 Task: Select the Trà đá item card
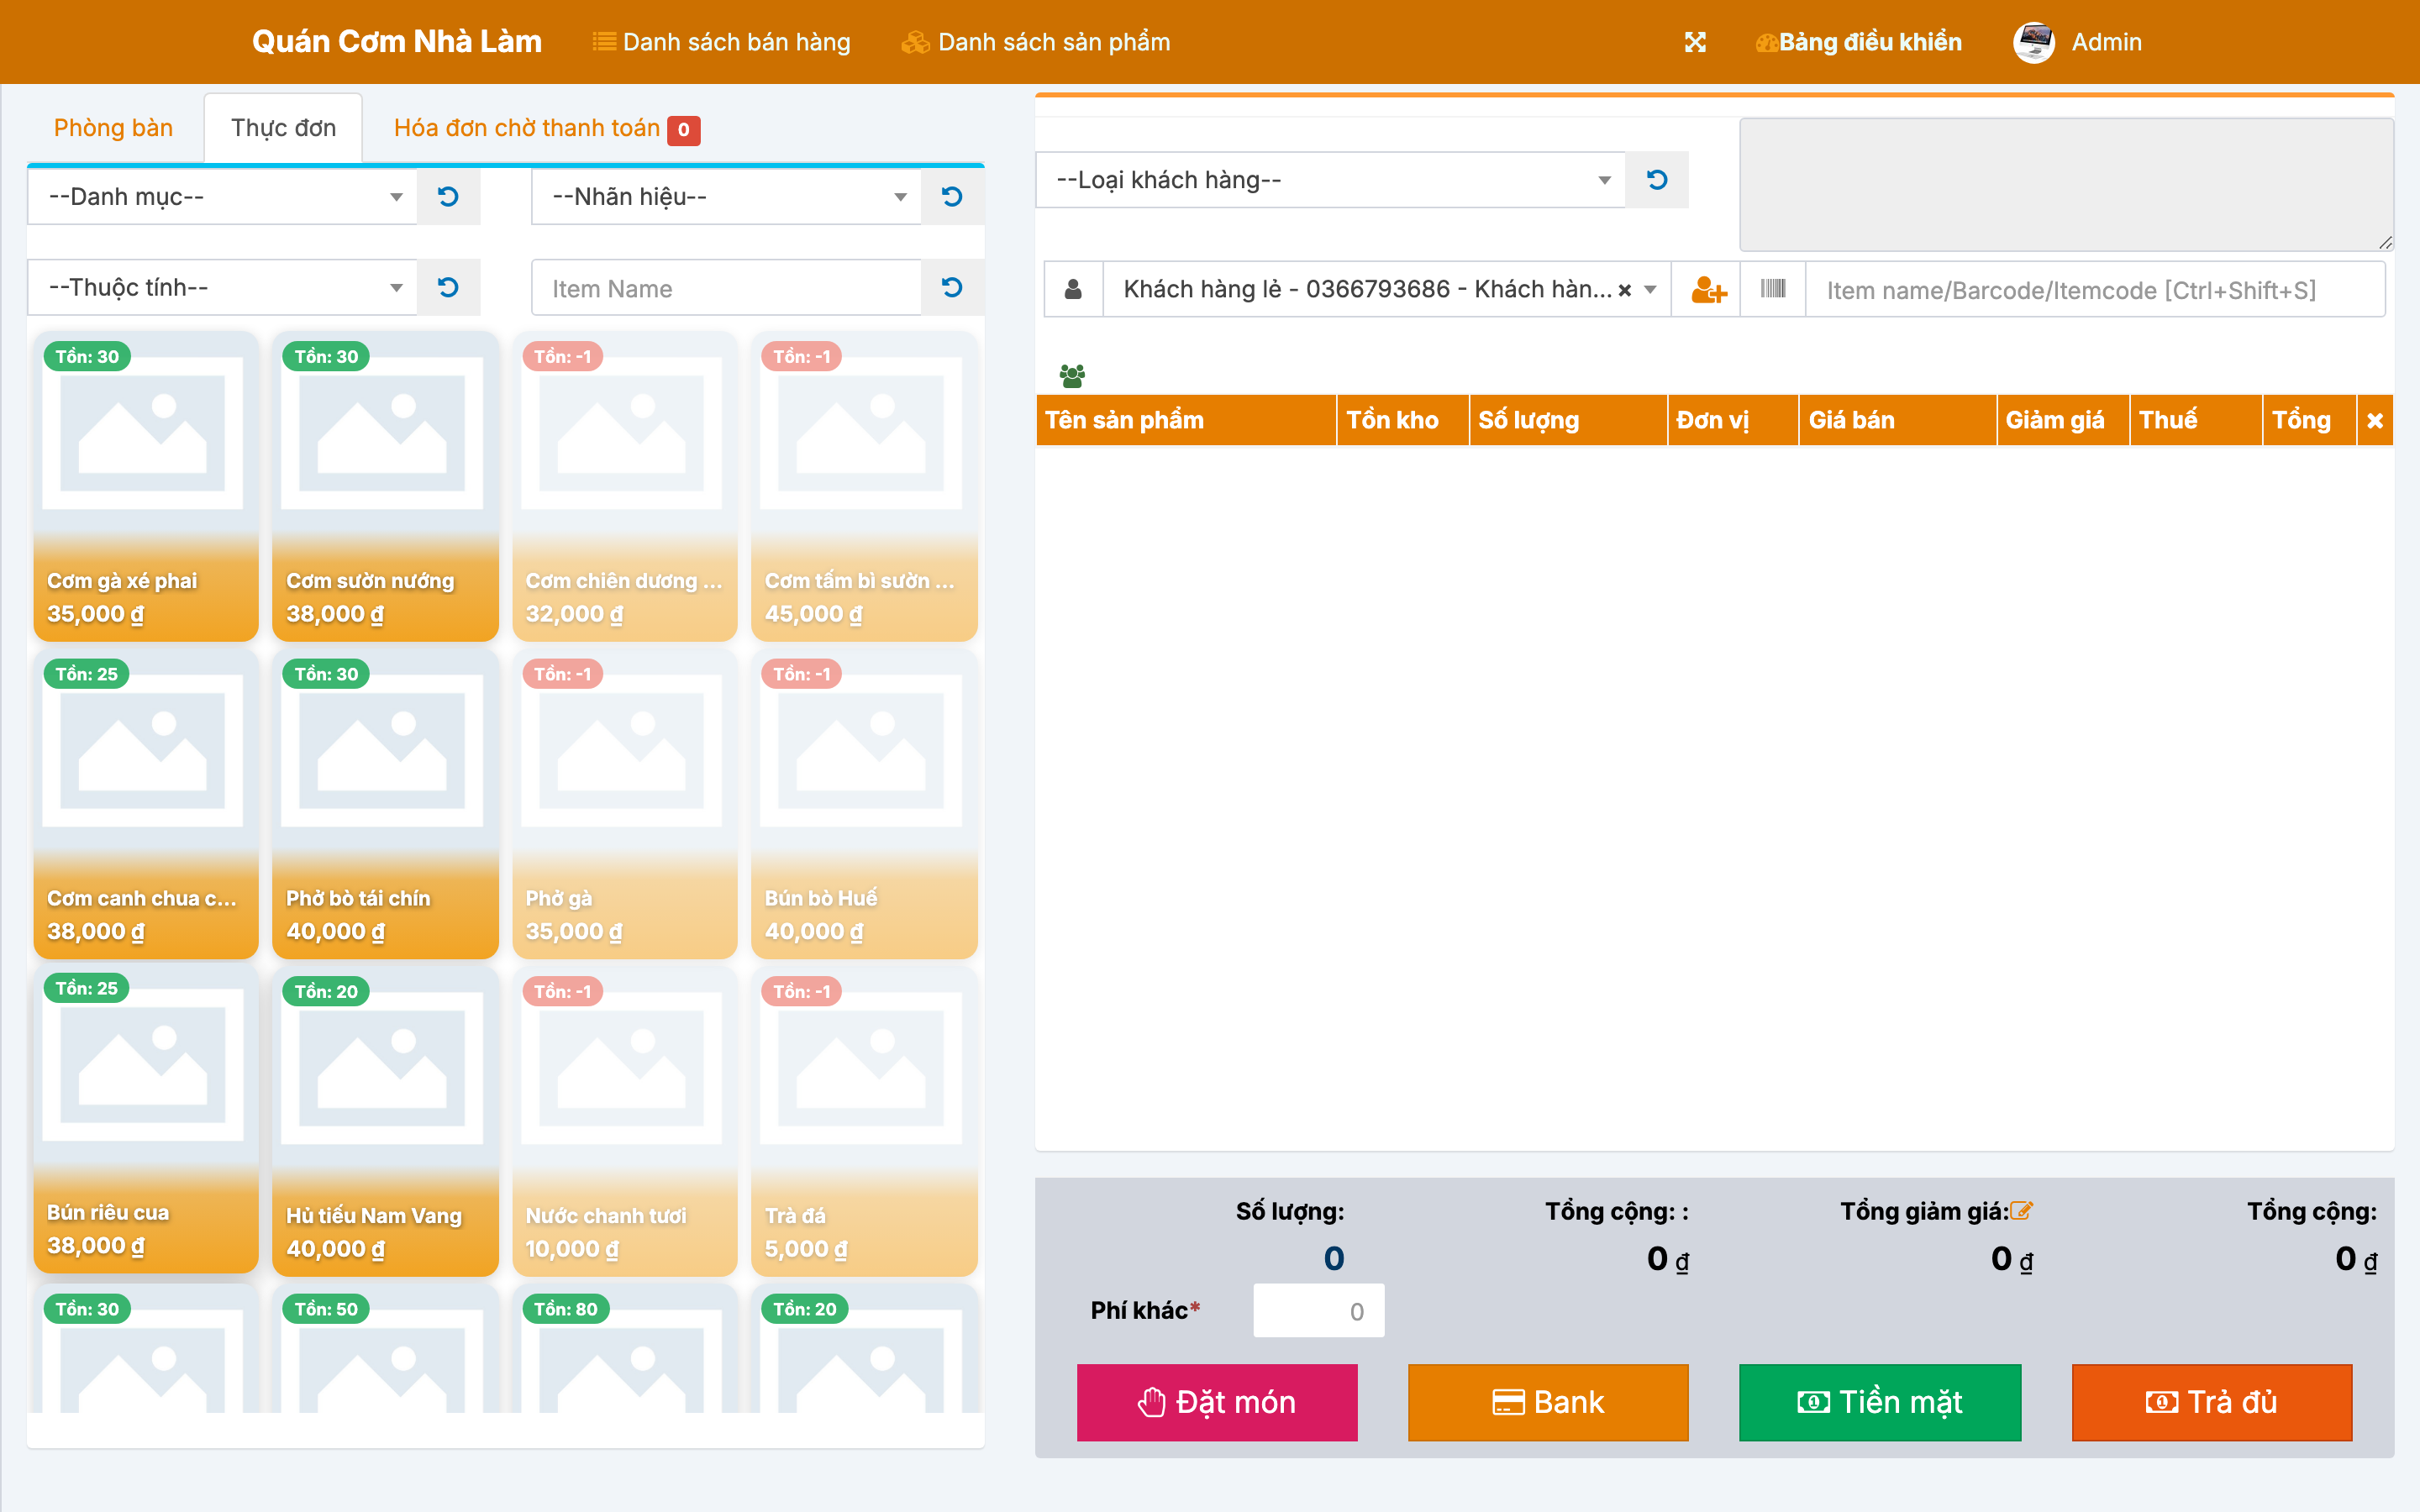coord(864,1122)
